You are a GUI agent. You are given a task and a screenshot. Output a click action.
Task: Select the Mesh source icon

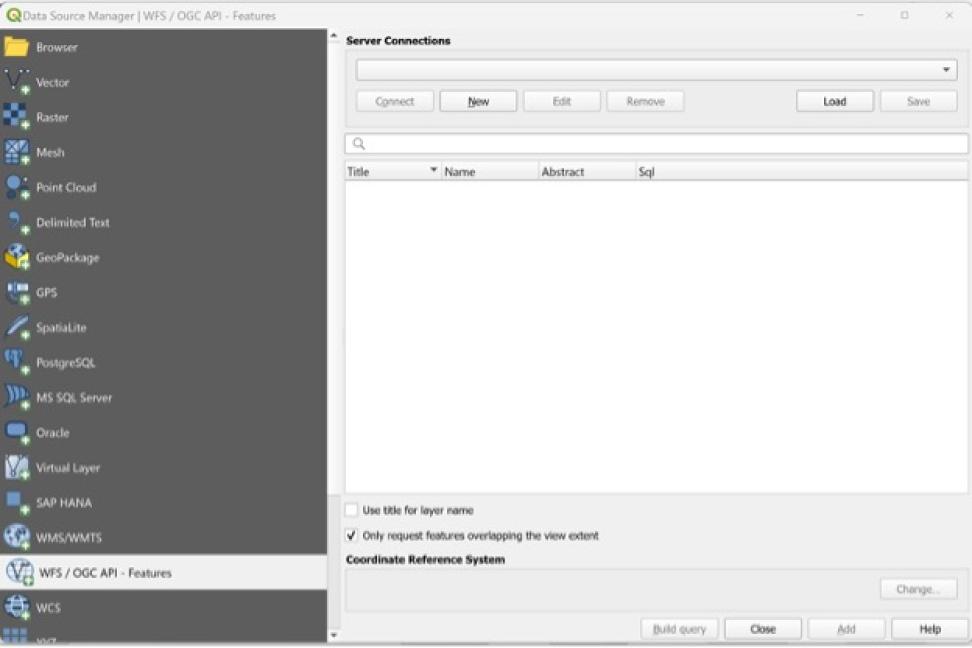17,152
